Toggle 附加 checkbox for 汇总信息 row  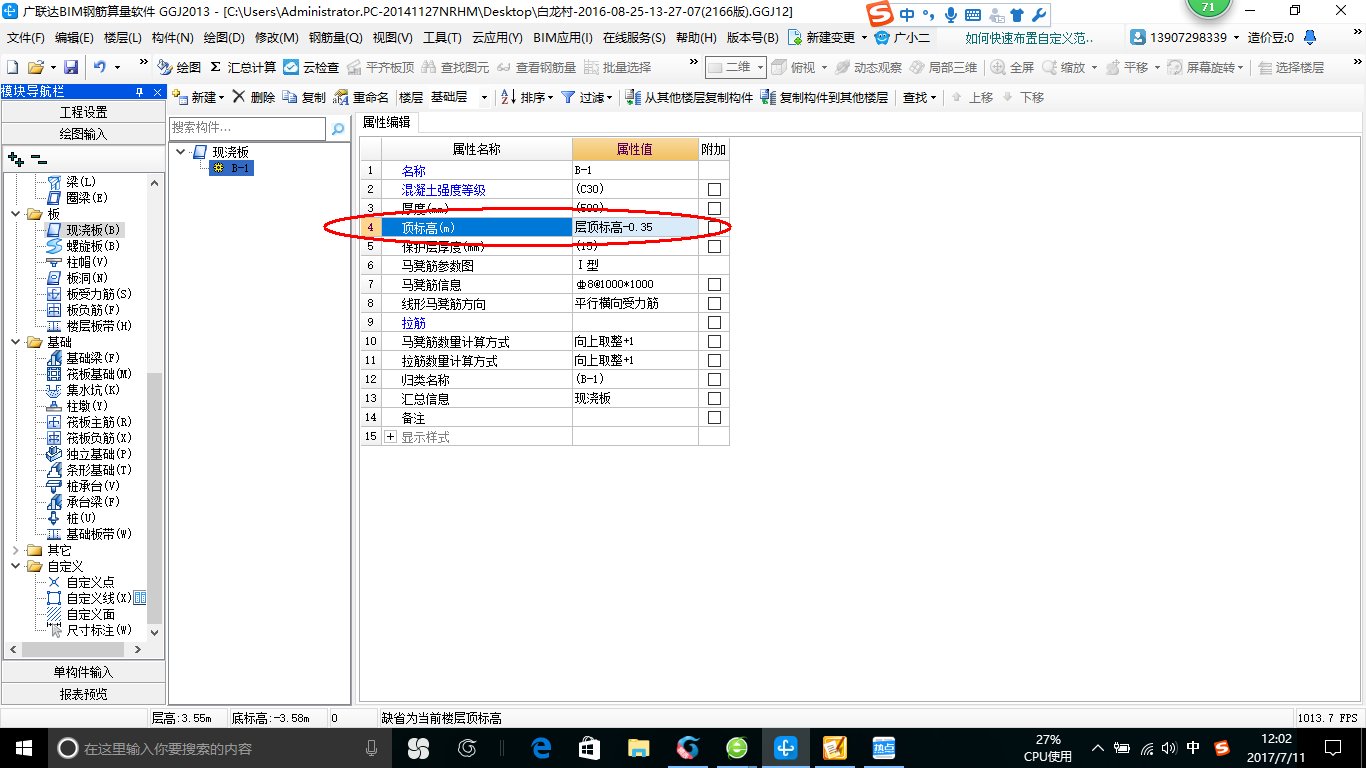[x=714, y=399]
